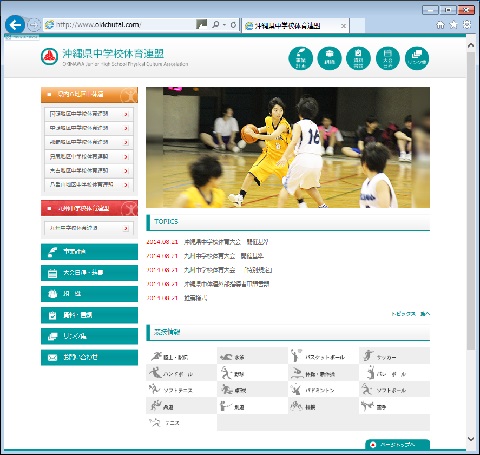
Task: Click the search magnifier in address bar
Action: click(216, 25)
